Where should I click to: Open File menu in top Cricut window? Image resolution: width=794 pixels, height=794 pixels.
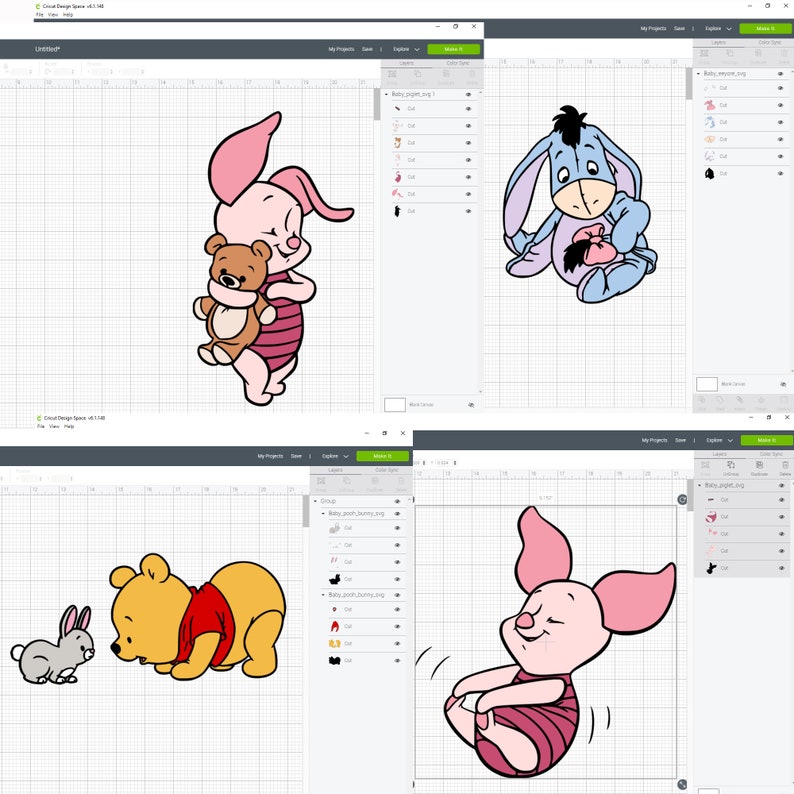coord(39,15)
